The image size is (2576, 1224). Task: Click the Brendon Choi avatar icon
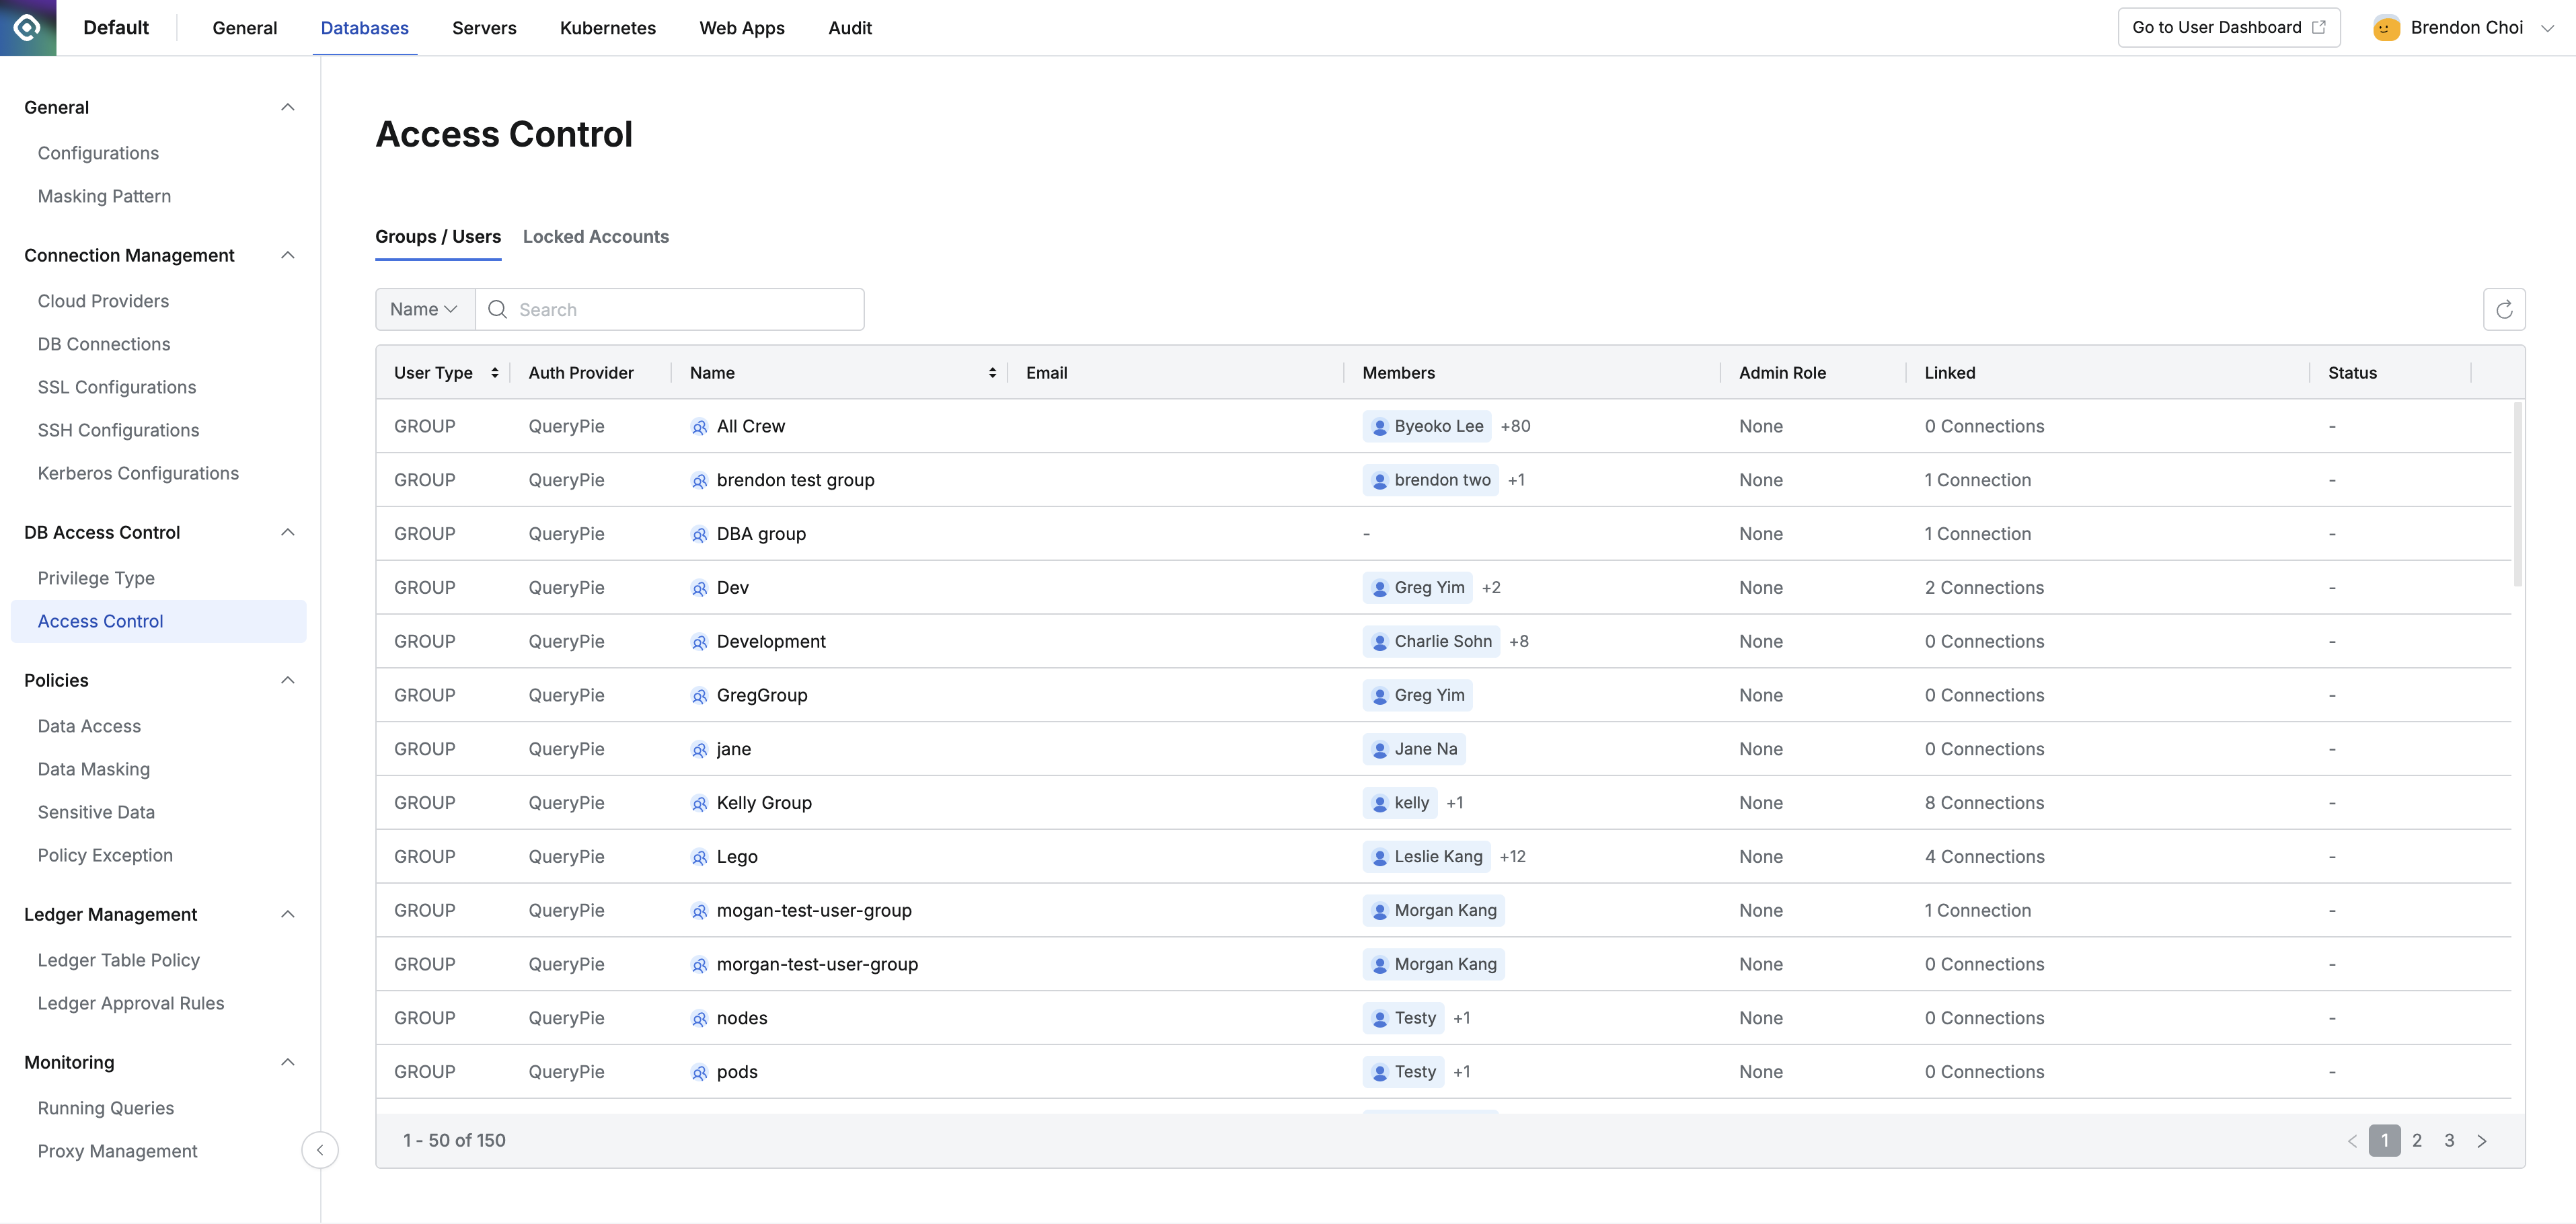(x=2386, y=28)
